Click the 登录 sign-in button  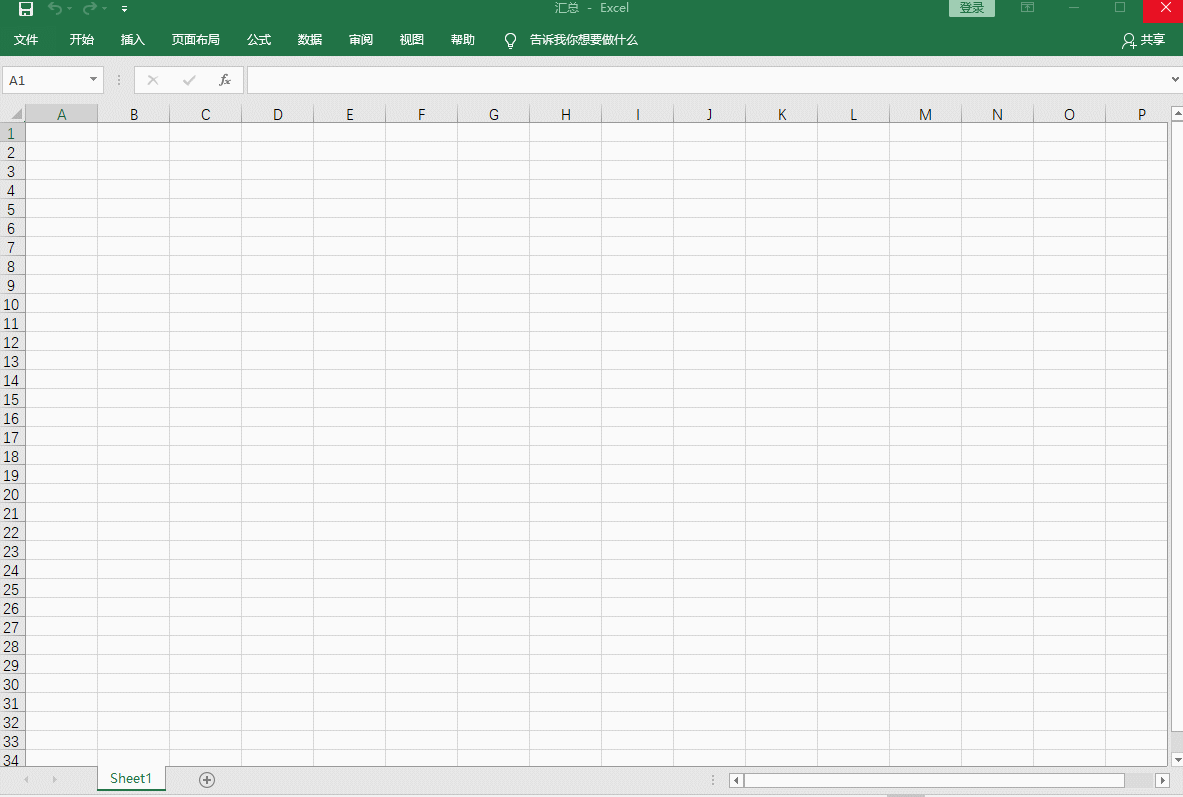[971, 8]
